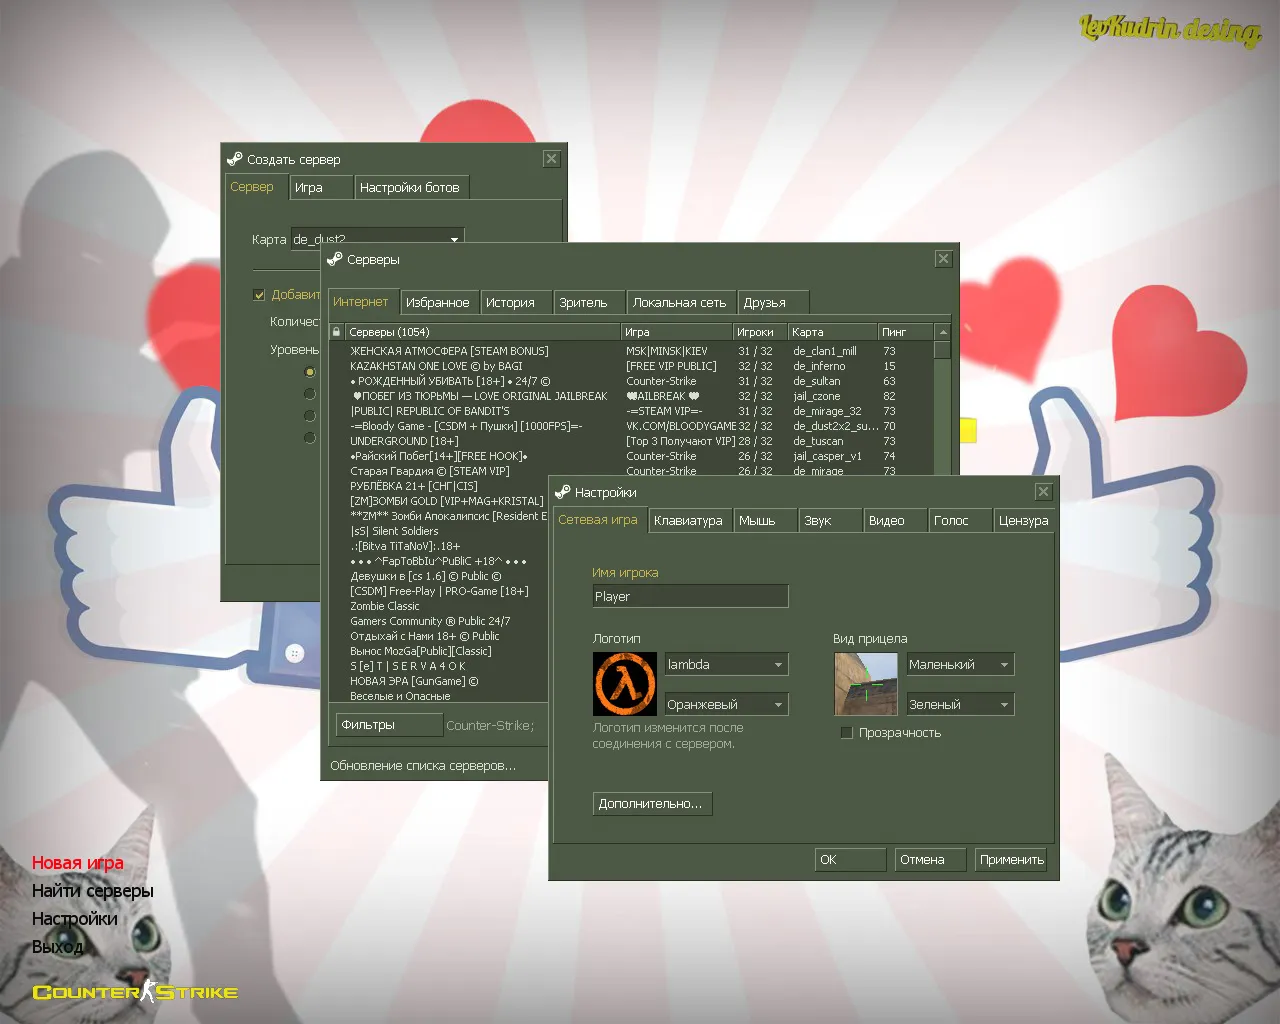Enable the Прозрачность checkbox
The height and width of the screenshot is (1024, 1280).
[x=846, y=732]
